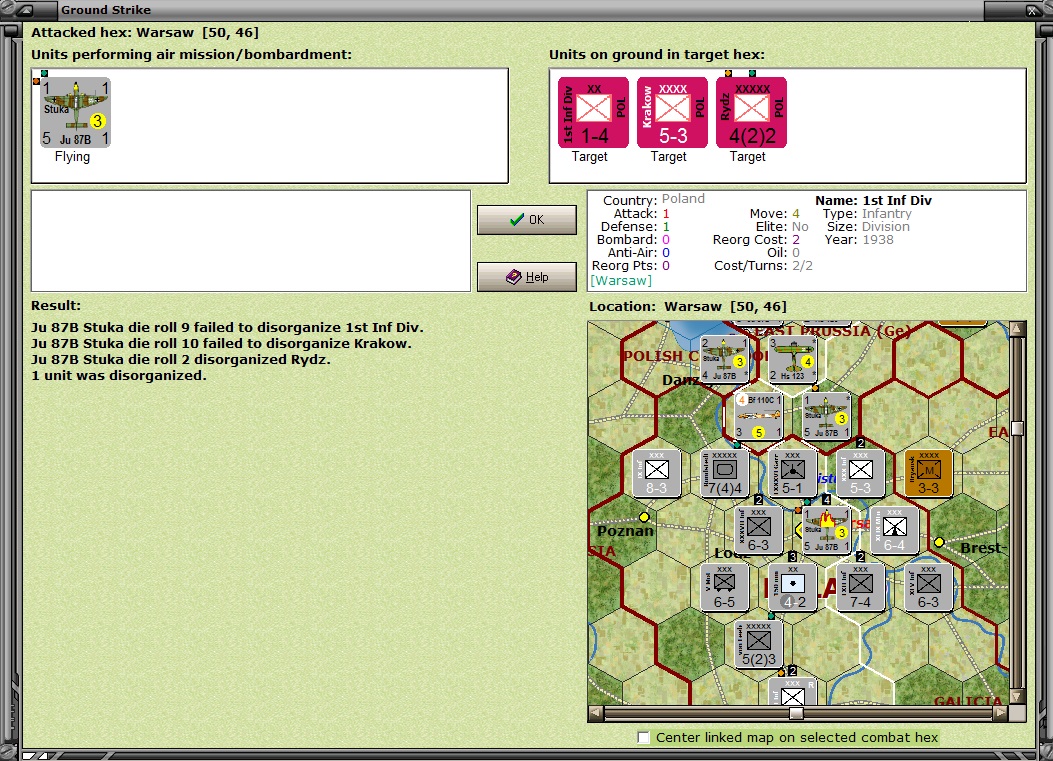
Task: Click the 5(2)3 army group counter on map
Action: pos(759,644)
